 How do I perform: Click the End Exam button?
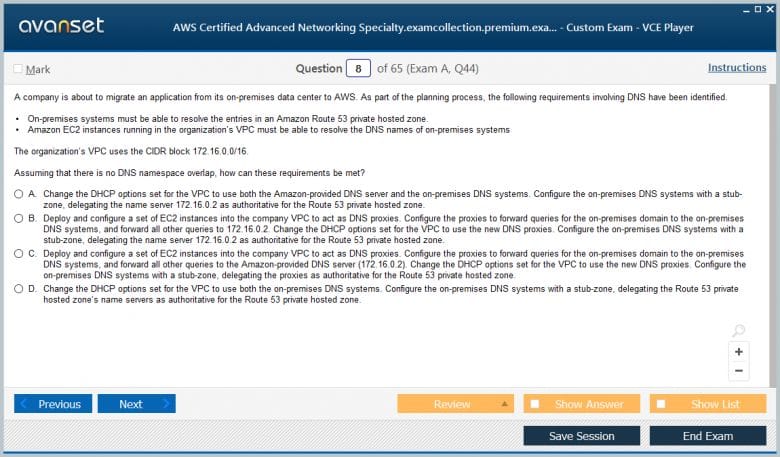pyautogui.click(x=707, y=436)
